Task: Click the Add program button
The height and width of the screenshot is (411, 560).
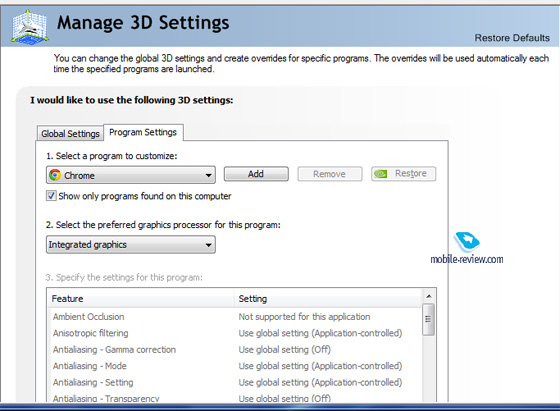Action: coord(256,174)
